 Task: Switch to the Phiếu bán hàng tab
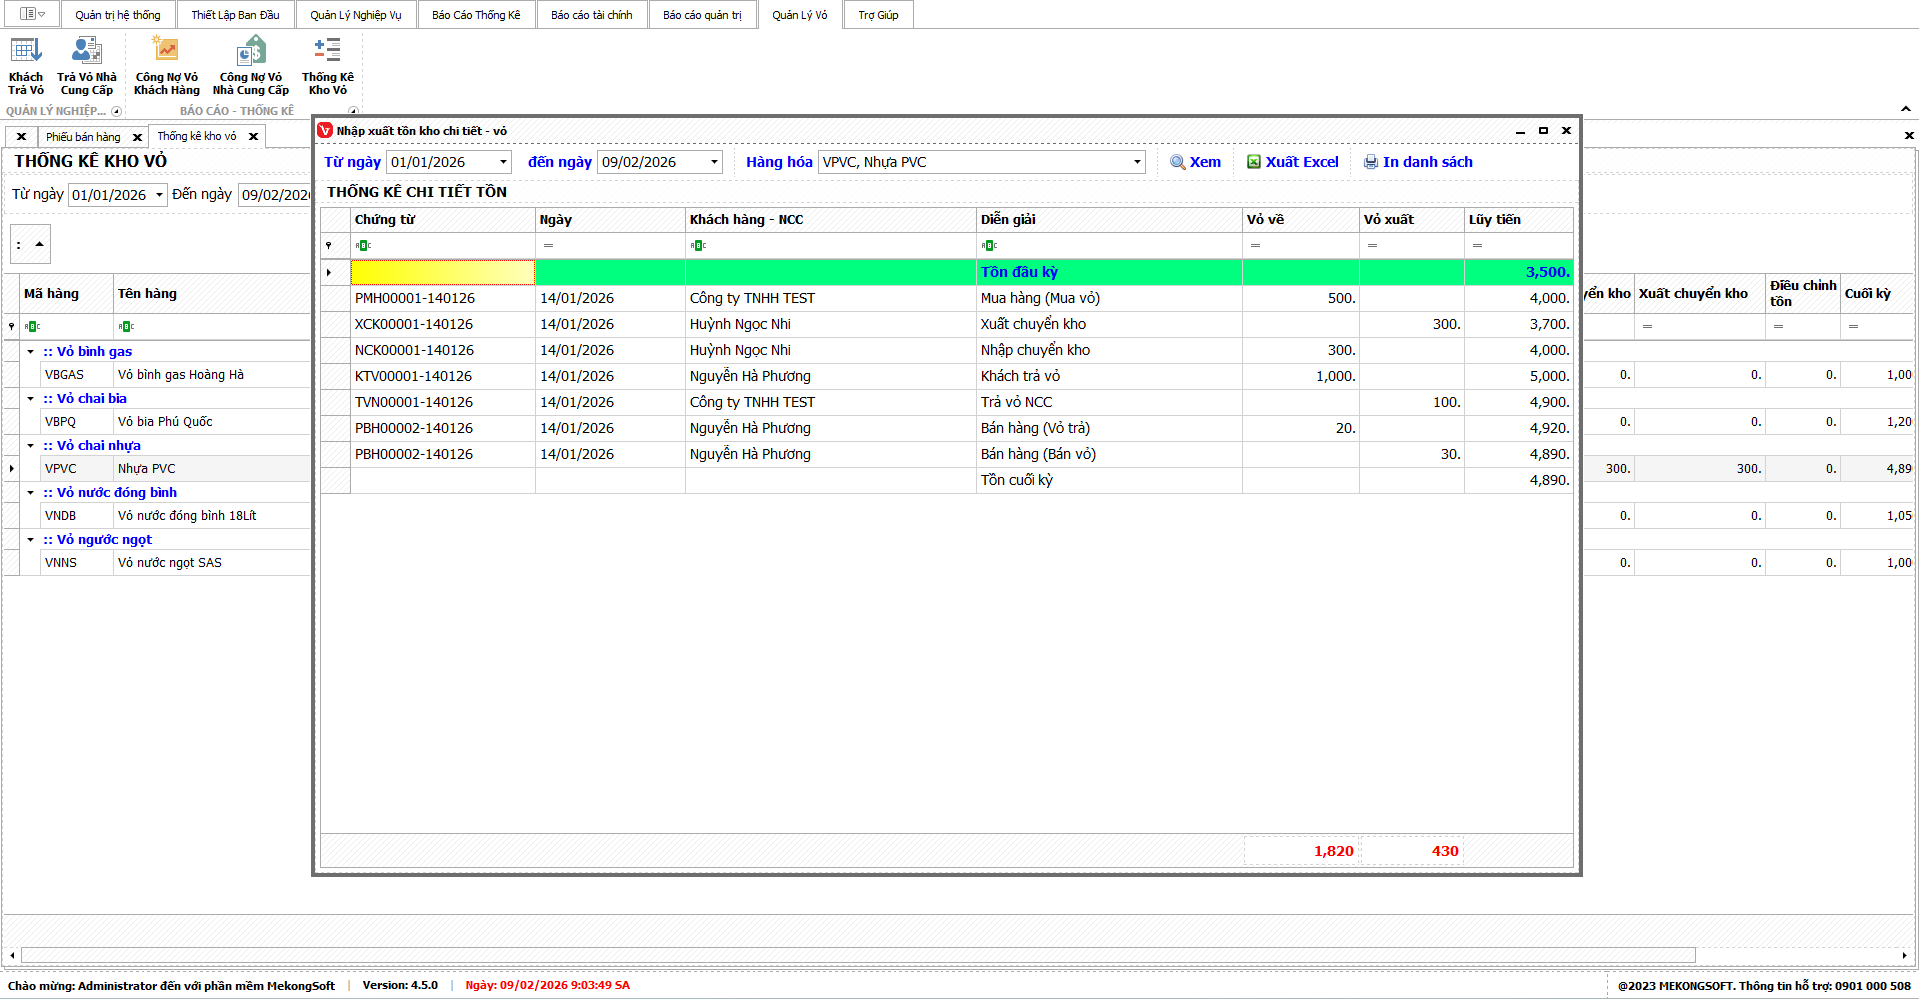point(83,137)
